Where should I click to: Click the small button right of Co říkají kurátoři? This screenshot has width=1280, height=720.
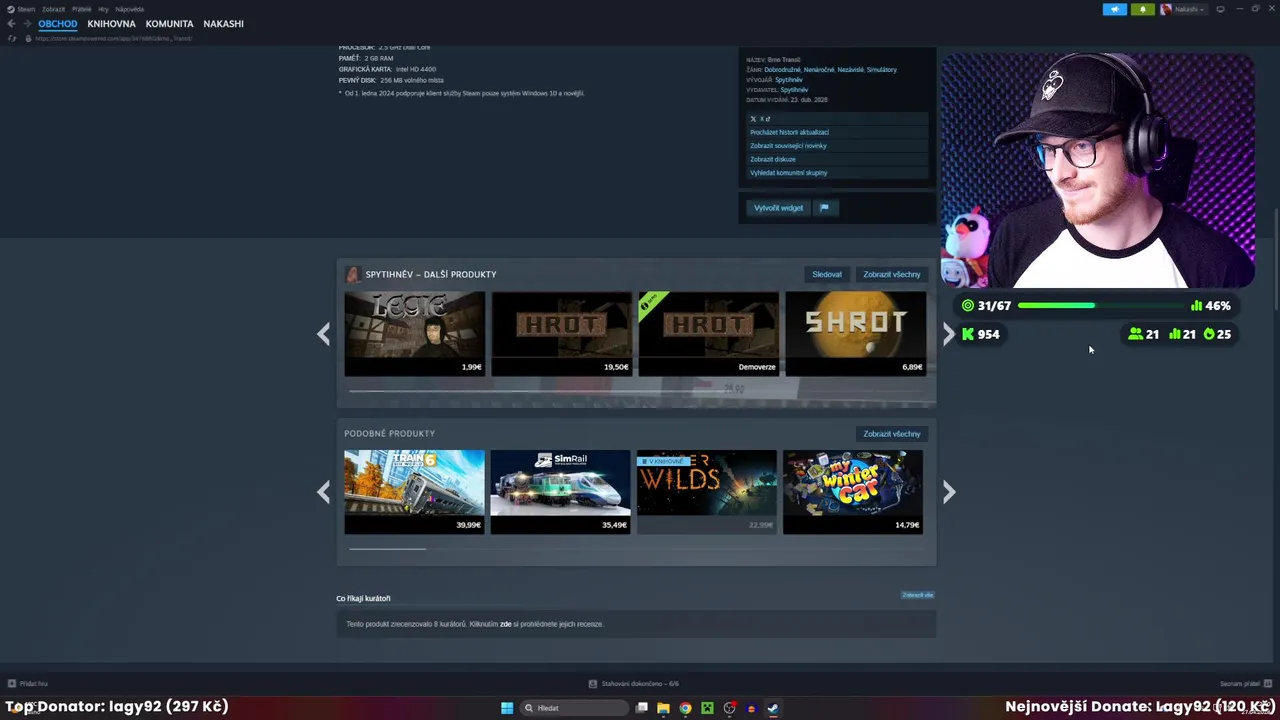918,595
